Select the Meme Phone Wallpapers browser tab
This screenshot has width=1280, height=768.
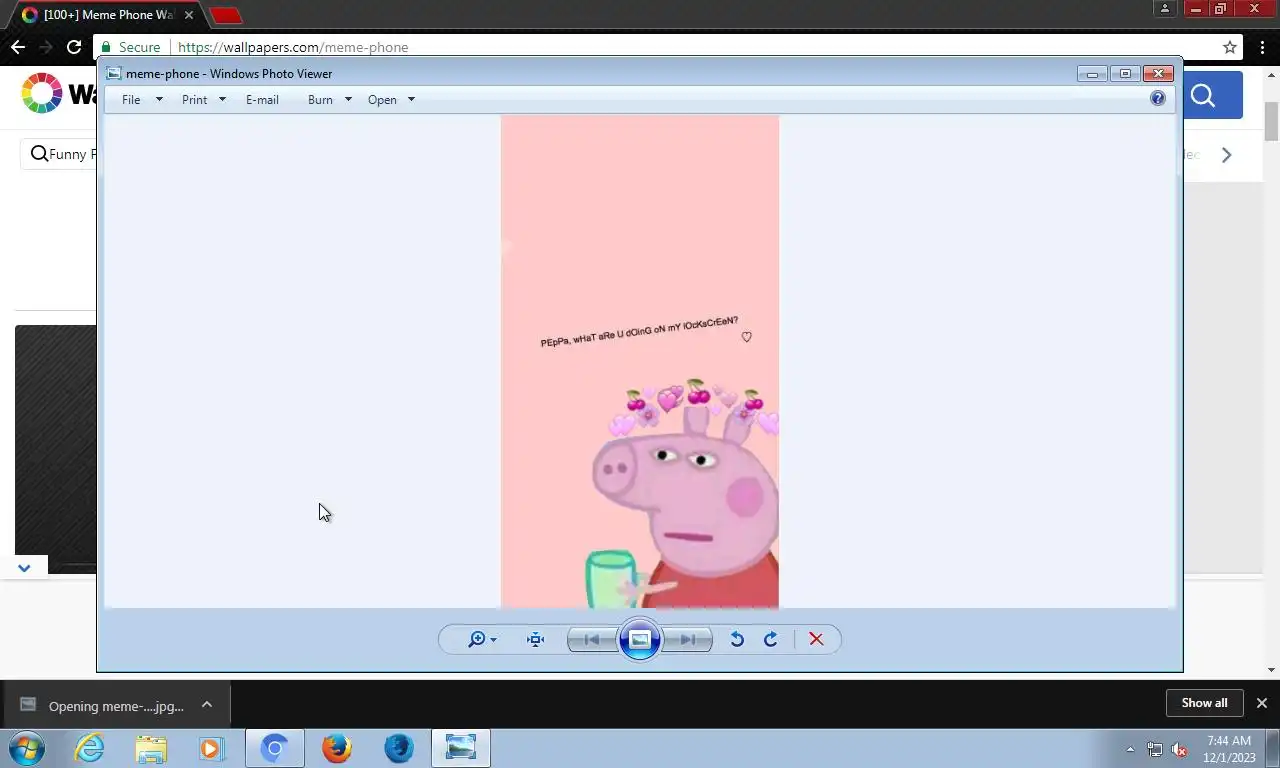108,15
